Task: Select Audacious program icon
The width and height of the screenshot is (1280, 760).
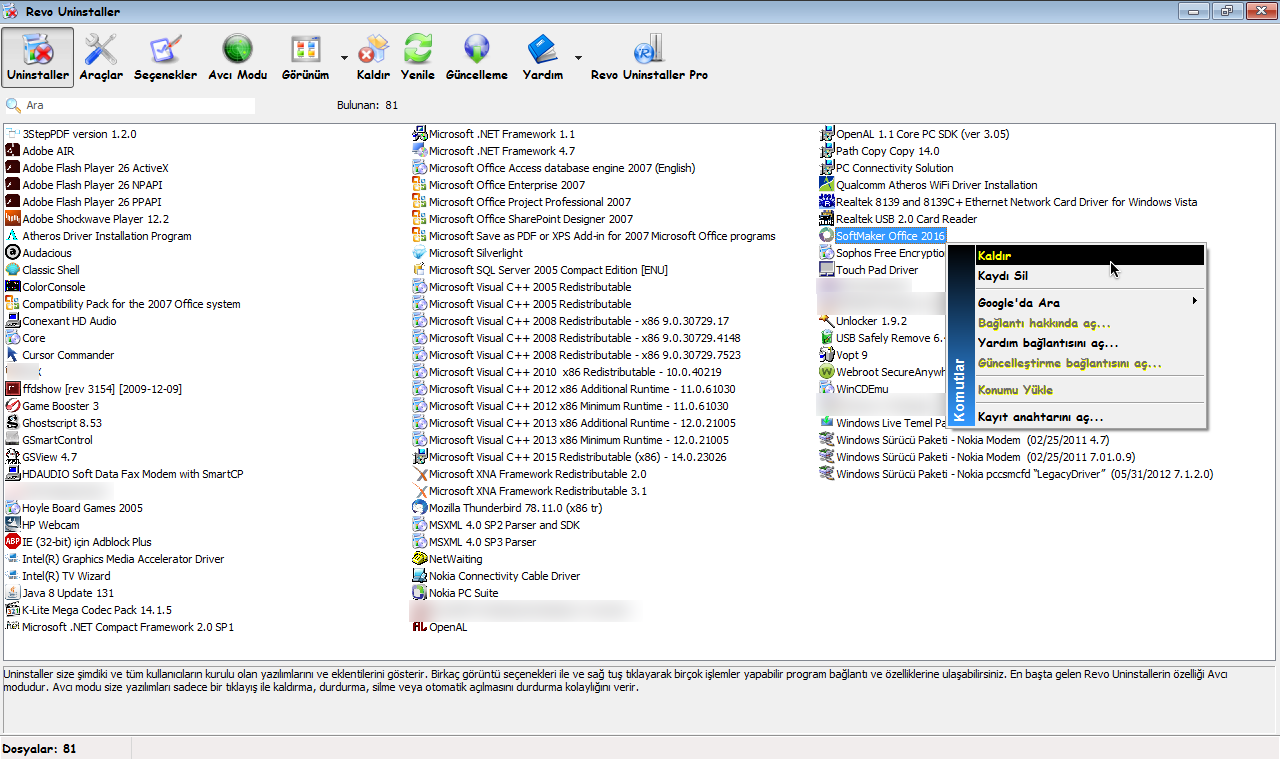Action: [x=13, y=253]
